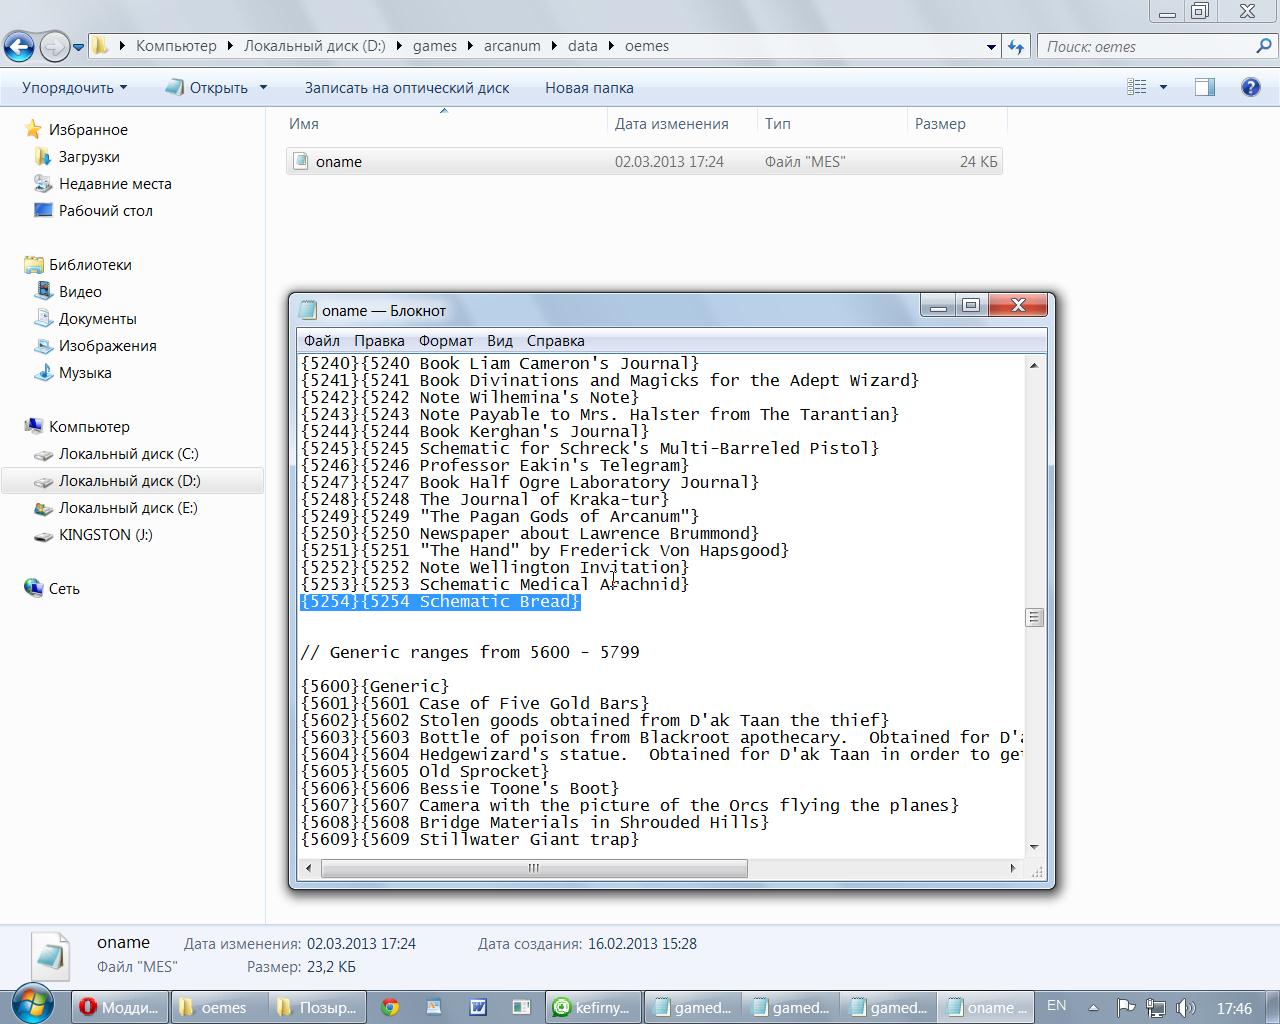Open the Формат menu in Notepad
1280x1024 pixels.
[445, 340]
